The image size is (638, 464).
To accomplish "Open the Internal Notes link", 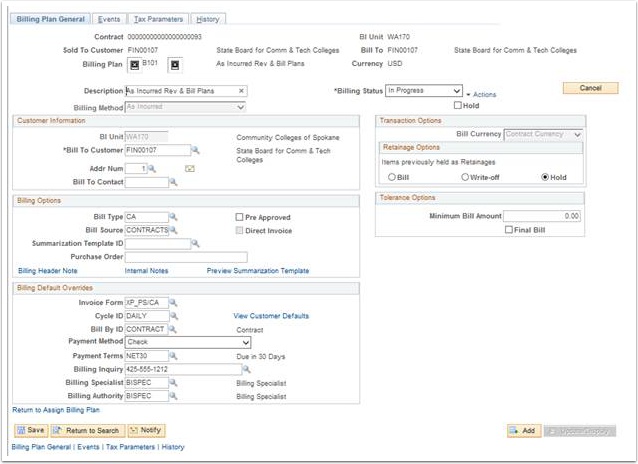I will 146,271.
